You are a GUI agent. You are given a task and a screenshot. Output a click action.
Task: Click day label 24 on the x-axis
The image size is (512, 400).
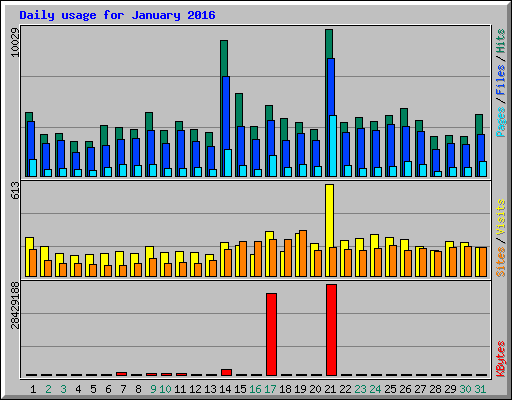click(x=375, y=389)
